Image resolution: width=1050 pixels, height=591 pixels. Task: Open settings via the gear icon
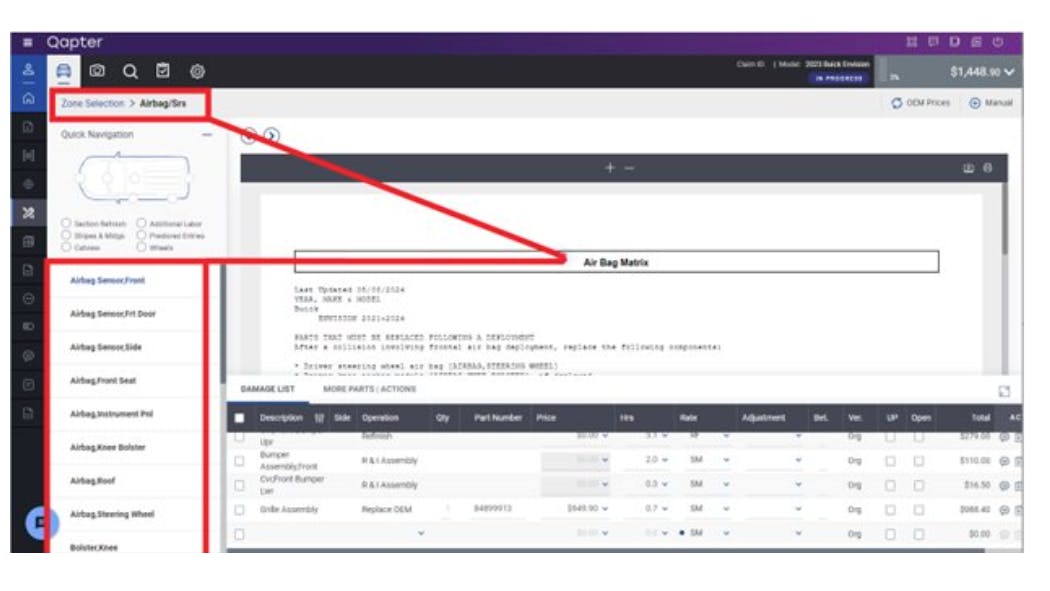point(198,70)
